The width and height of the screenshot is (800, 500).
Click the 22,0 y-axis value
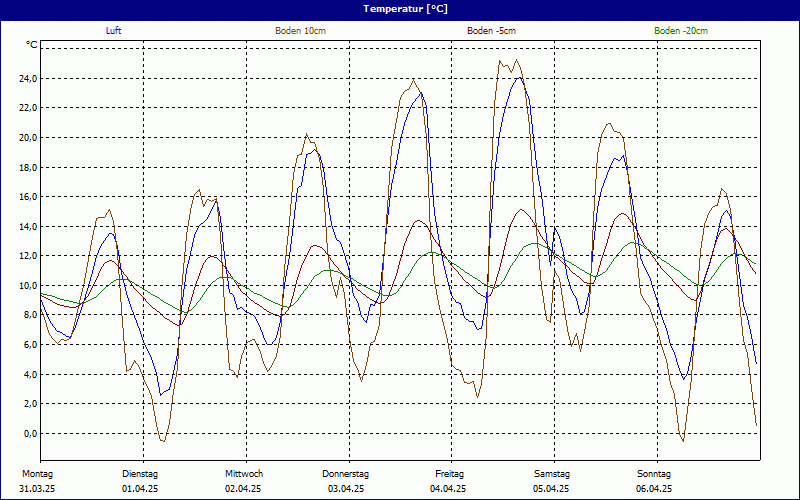(x=29, y=108)
